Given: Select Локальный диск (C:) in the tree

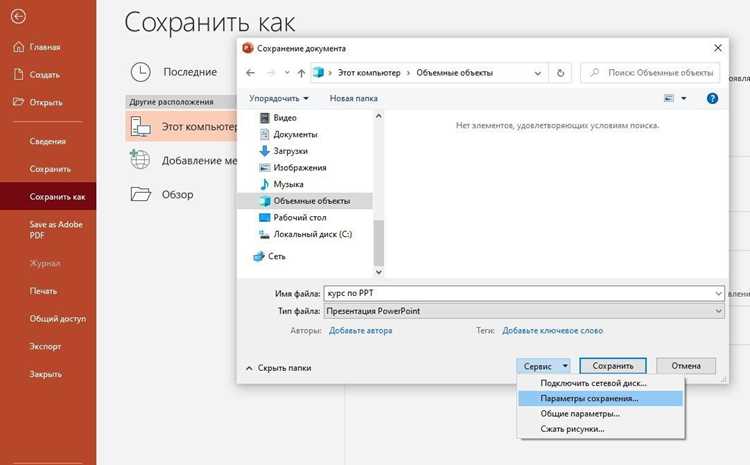Looking at the screenshot, I should point(312,234).
